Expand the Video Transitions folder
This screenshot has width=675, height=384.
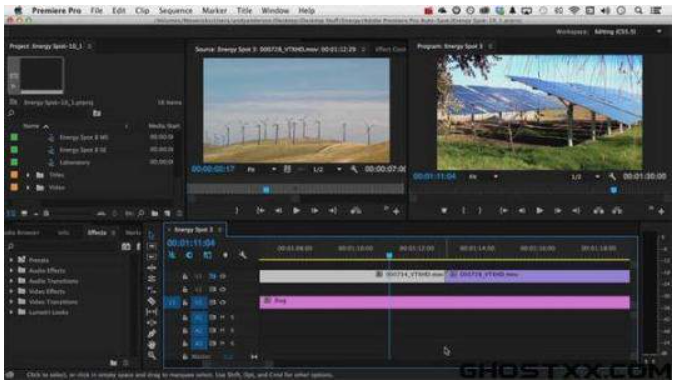pyautogui.click(x=11, y=302)
